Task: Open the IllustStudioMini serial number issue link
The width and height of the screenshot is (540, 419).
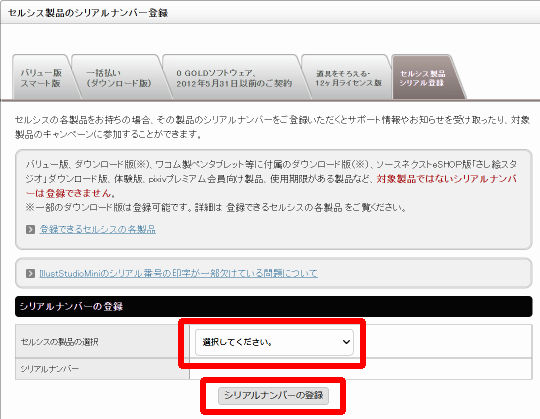Action: pos(178,273)
